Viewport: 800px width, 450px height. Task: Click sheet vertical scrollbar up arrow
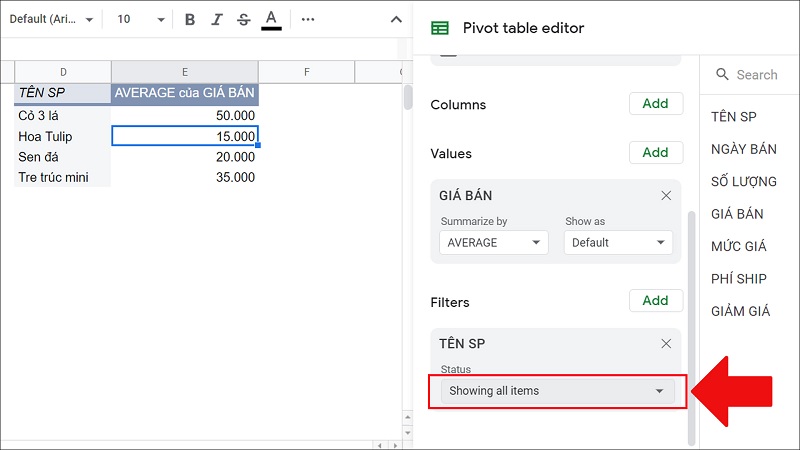(408, 417)
